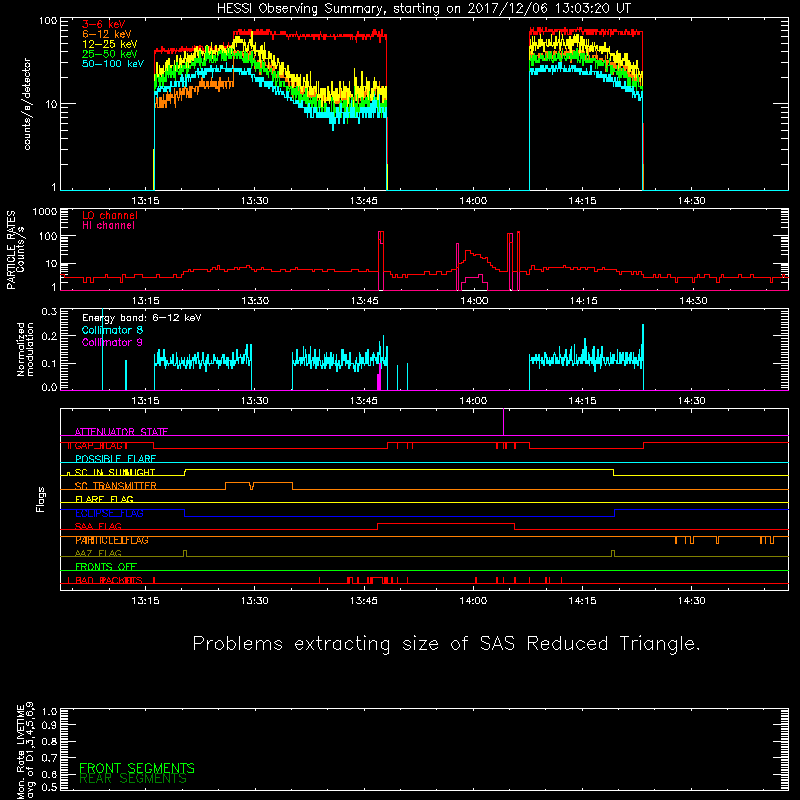Click 14:30 tick label under Flags plot

[x=692, y=601]
